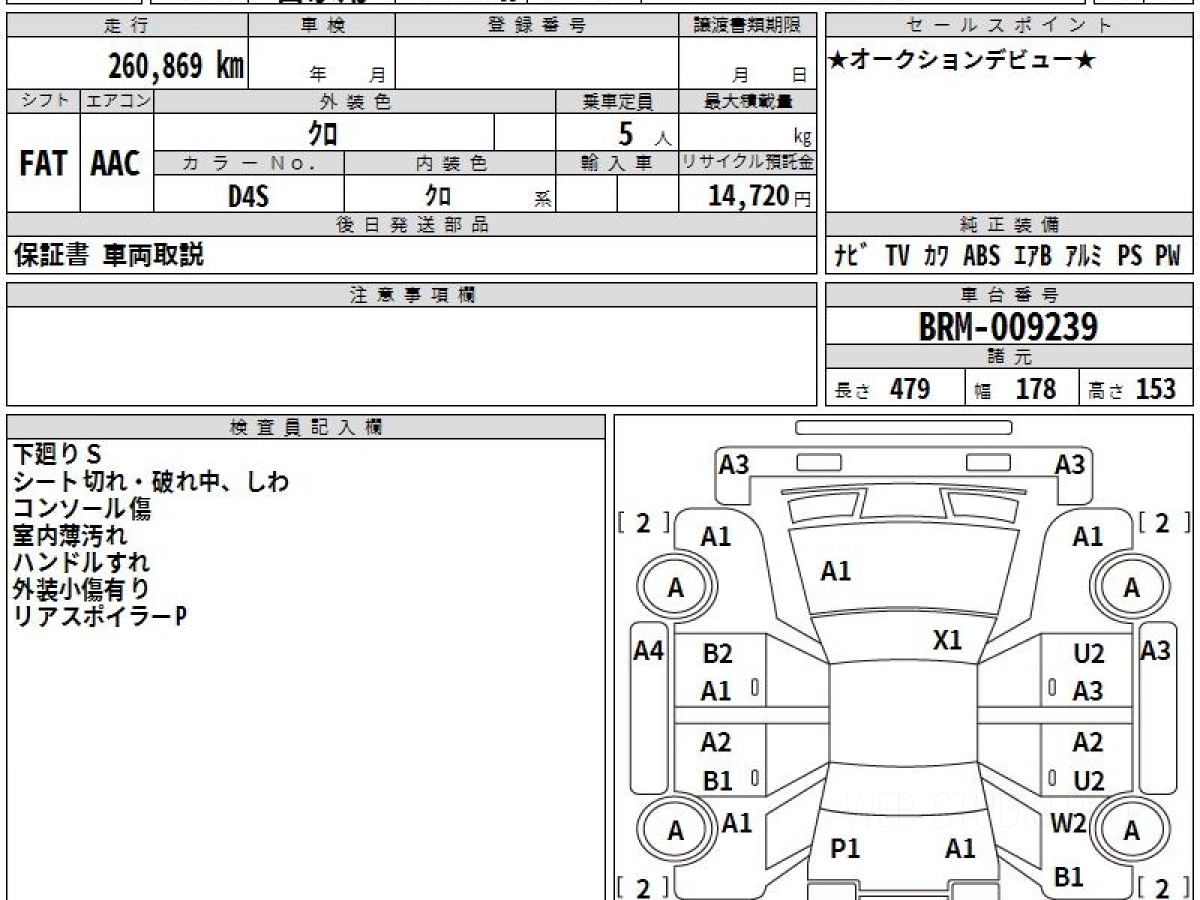Click the 諸元 specifications header
This screenshot has width=1200, height=900.
(x=1009, y=357)
